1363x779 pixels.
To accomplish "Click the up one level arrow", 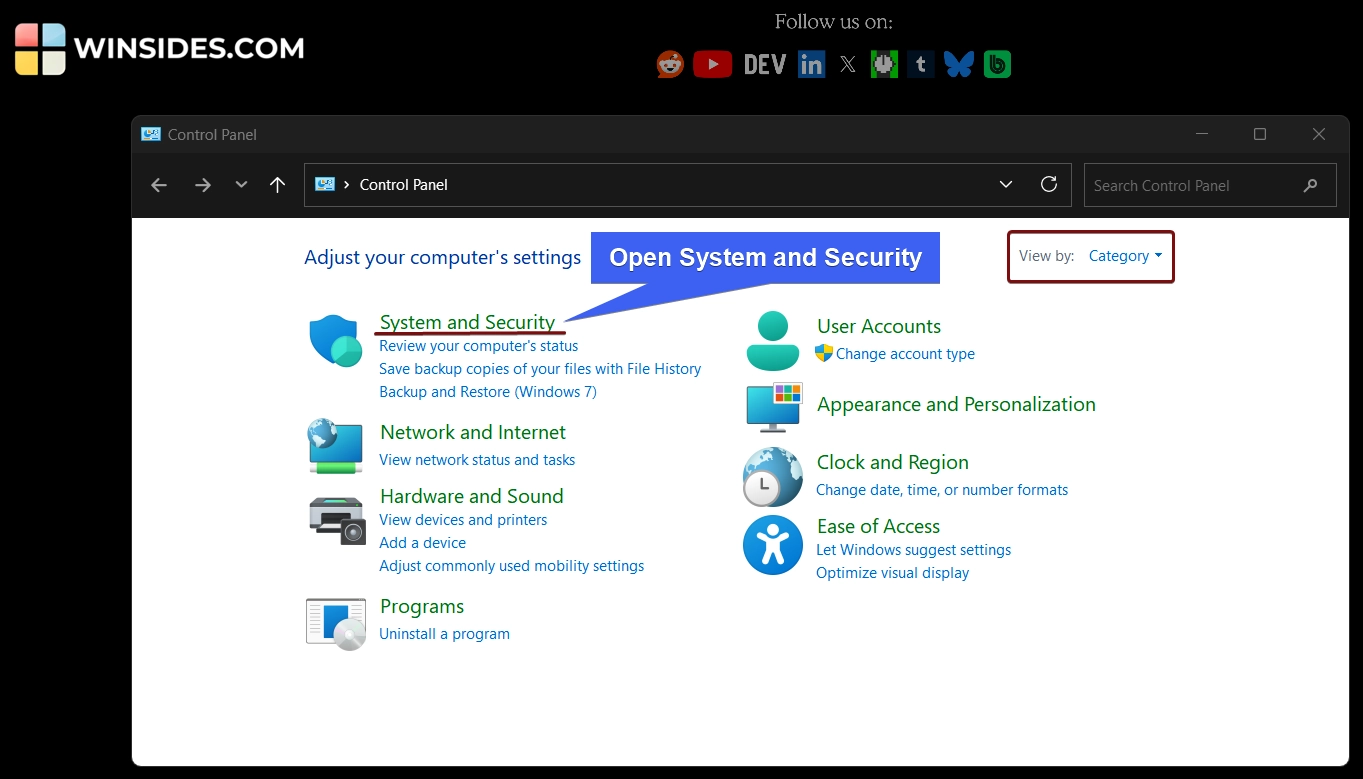I will coord(277,184).
